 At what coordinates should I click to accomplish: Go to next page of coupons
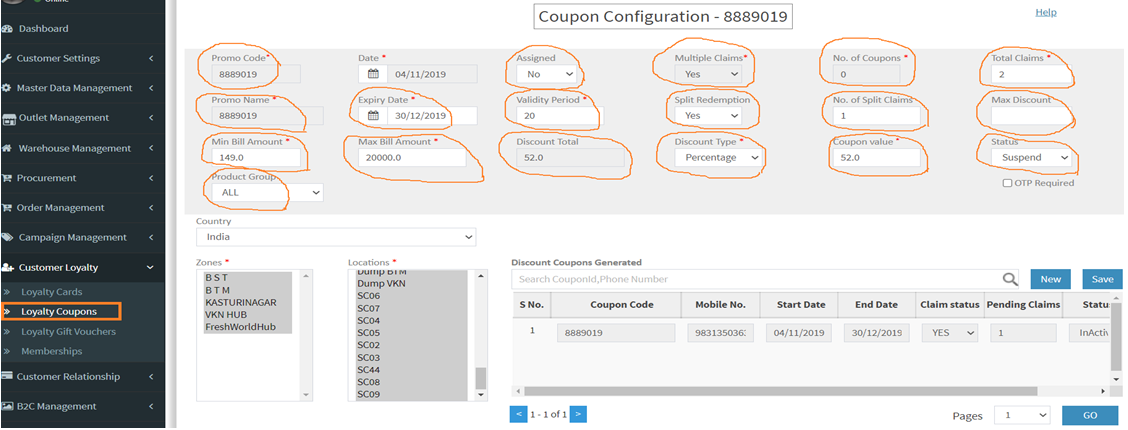578,414
